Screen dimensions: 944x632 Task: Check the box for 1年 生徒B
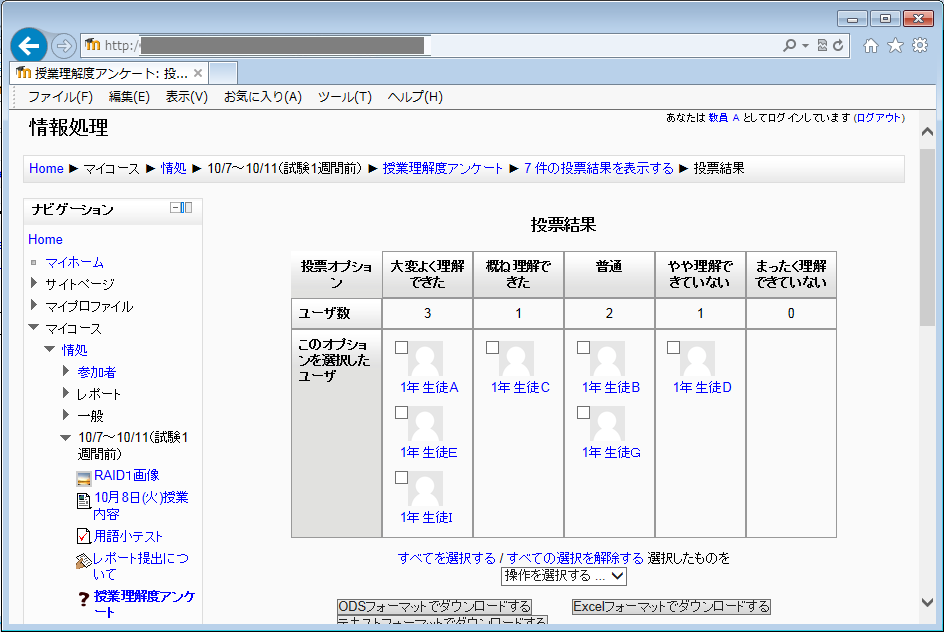[x=583, y=347]
